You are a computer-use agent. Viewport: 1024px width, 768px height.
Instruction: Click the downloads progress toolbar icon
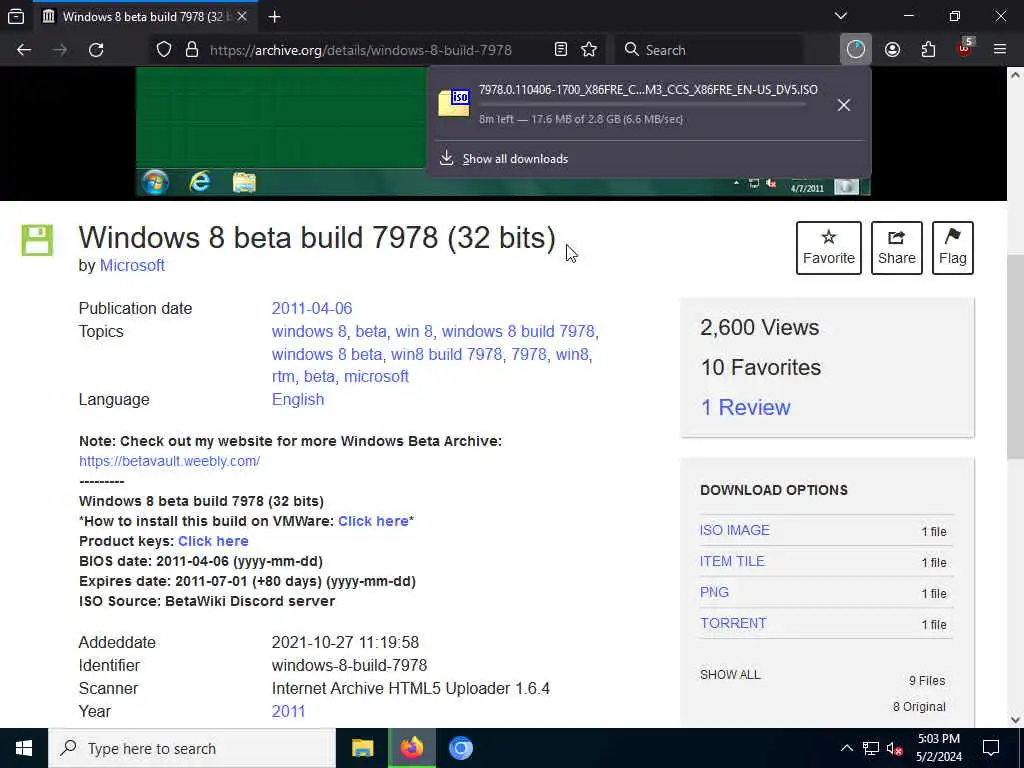[x=856, y=50]
